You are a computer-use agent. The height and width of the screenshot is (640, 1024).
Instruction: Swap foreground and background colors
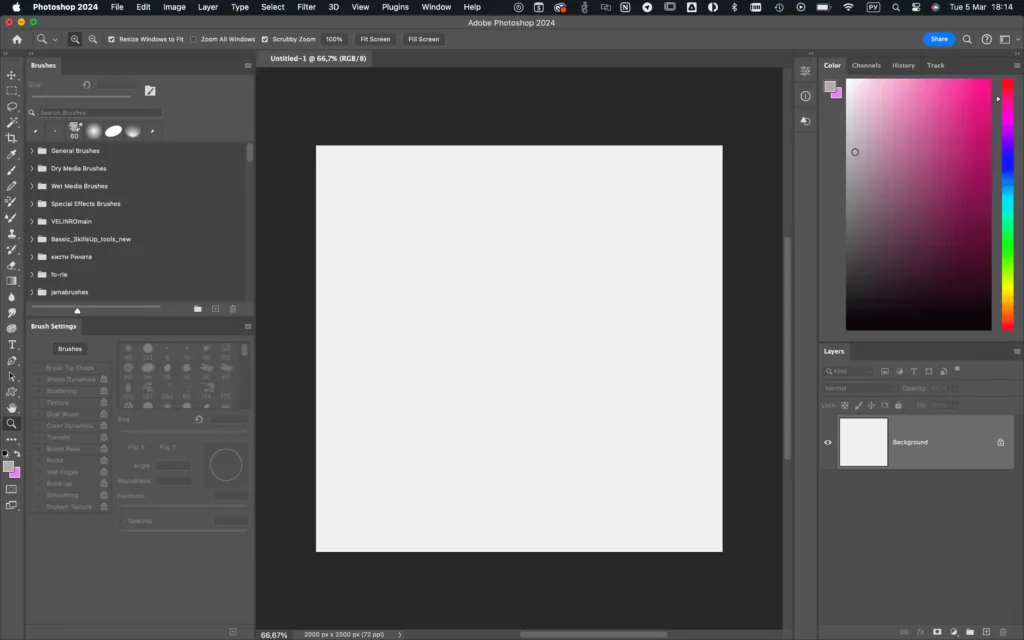[17, 454]
